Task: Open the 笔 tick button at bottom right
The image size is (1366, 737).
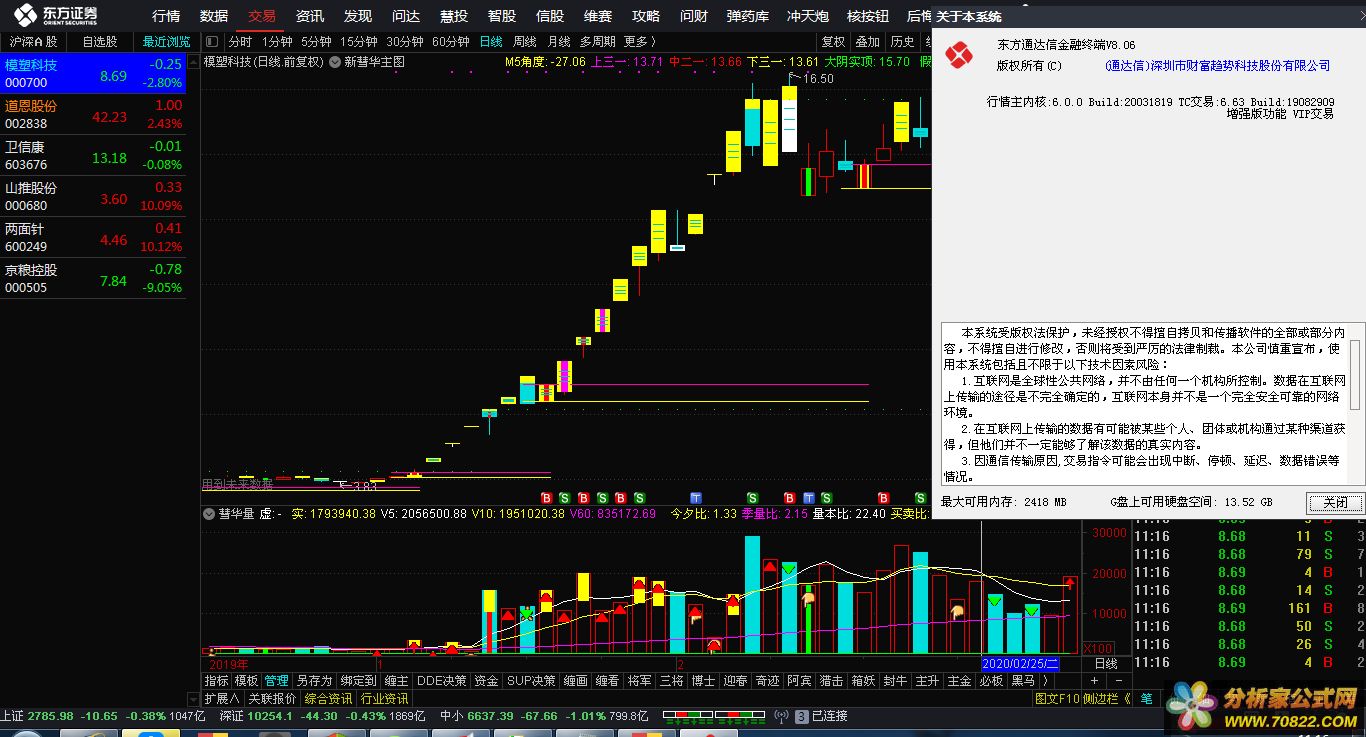Action: tap(1146, 699)
